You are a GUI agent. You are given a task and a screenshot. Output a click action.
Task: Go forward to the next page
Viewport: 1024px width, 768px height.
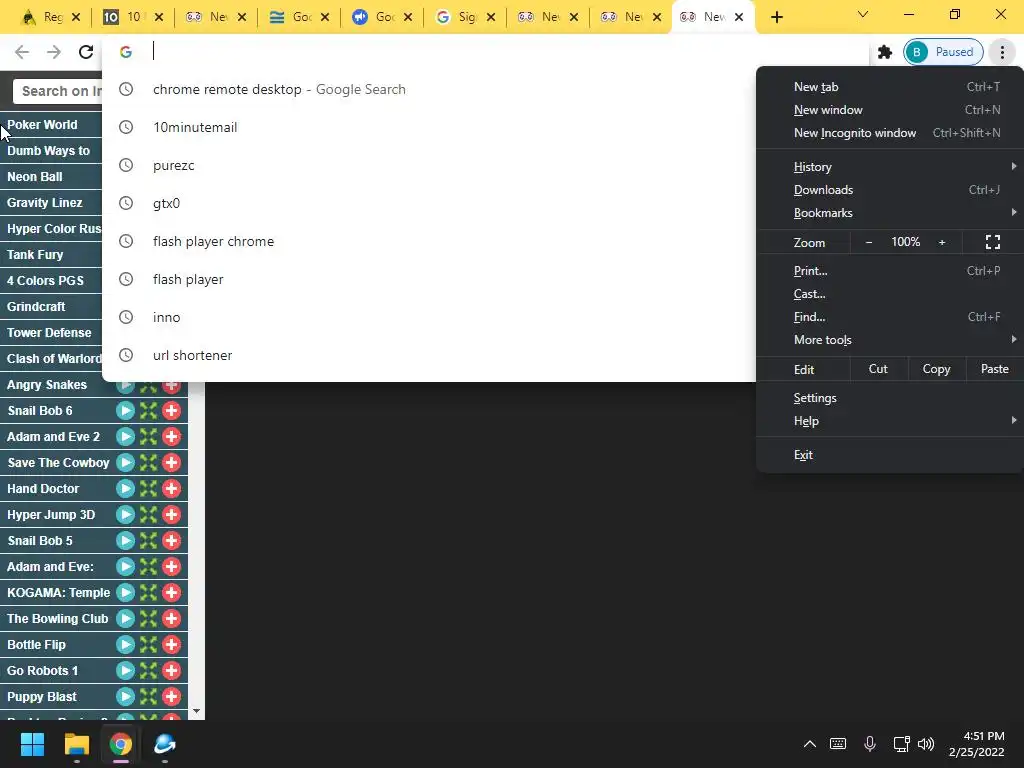click(x=54, y=52)
